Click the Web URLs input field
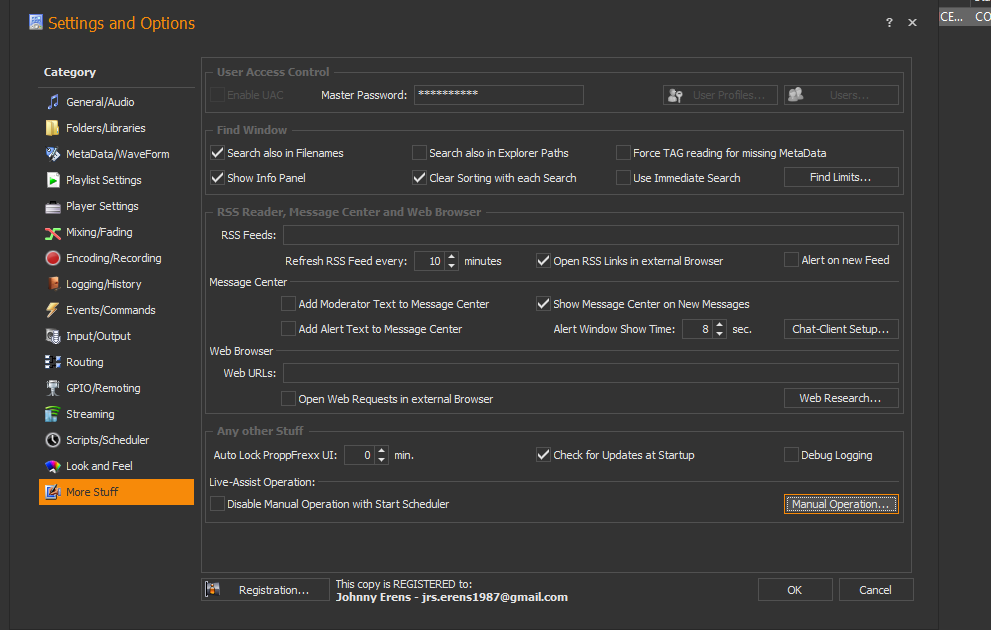Viewport: 991px width, 630px height. 590,373
